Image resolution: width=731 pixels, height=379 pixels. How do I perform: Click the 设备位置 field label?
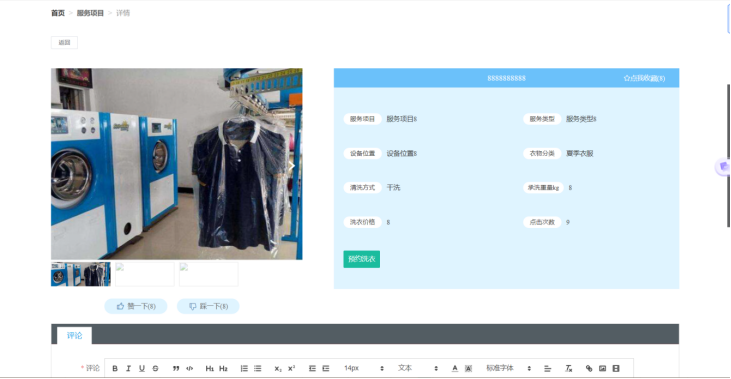point(362,153)
